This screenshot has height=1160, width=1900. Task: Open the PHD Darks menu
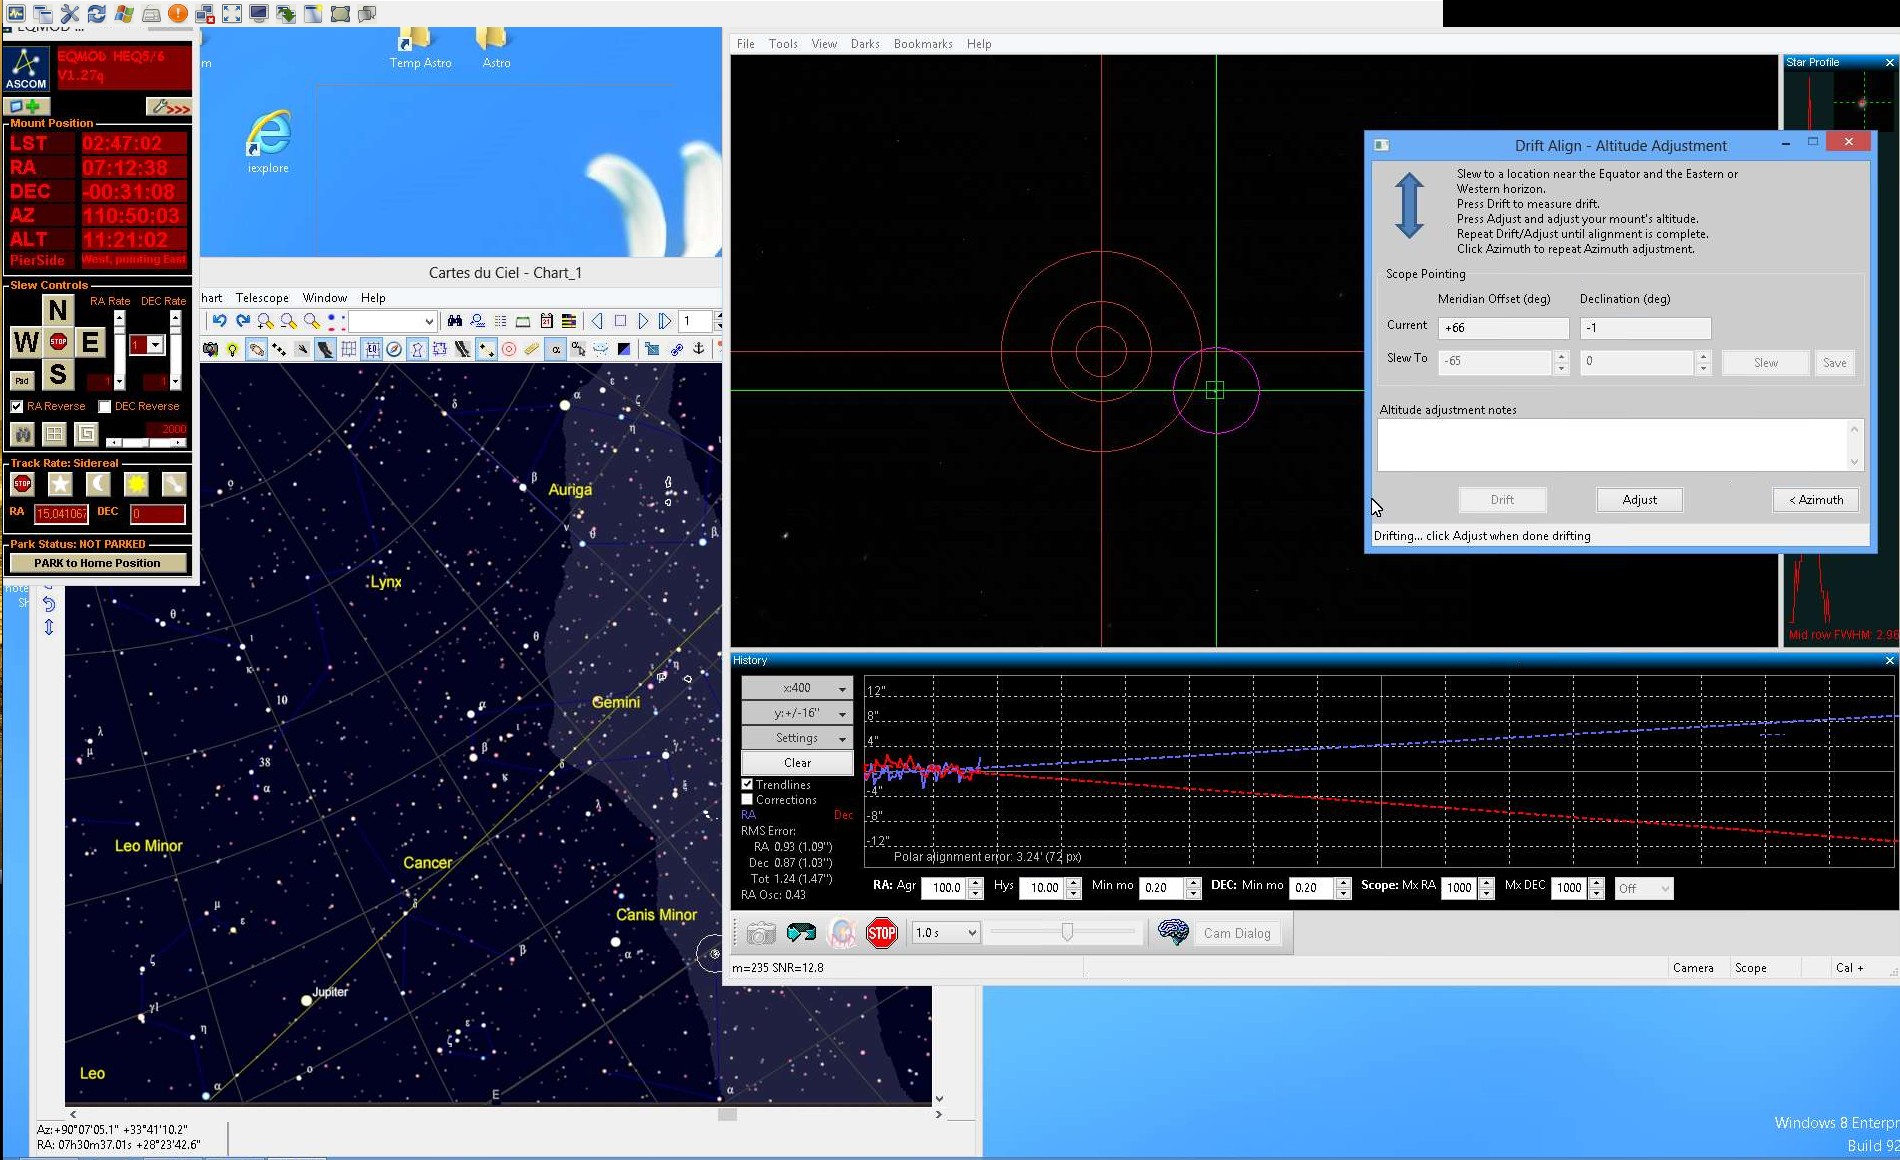(x=865, y=44)
